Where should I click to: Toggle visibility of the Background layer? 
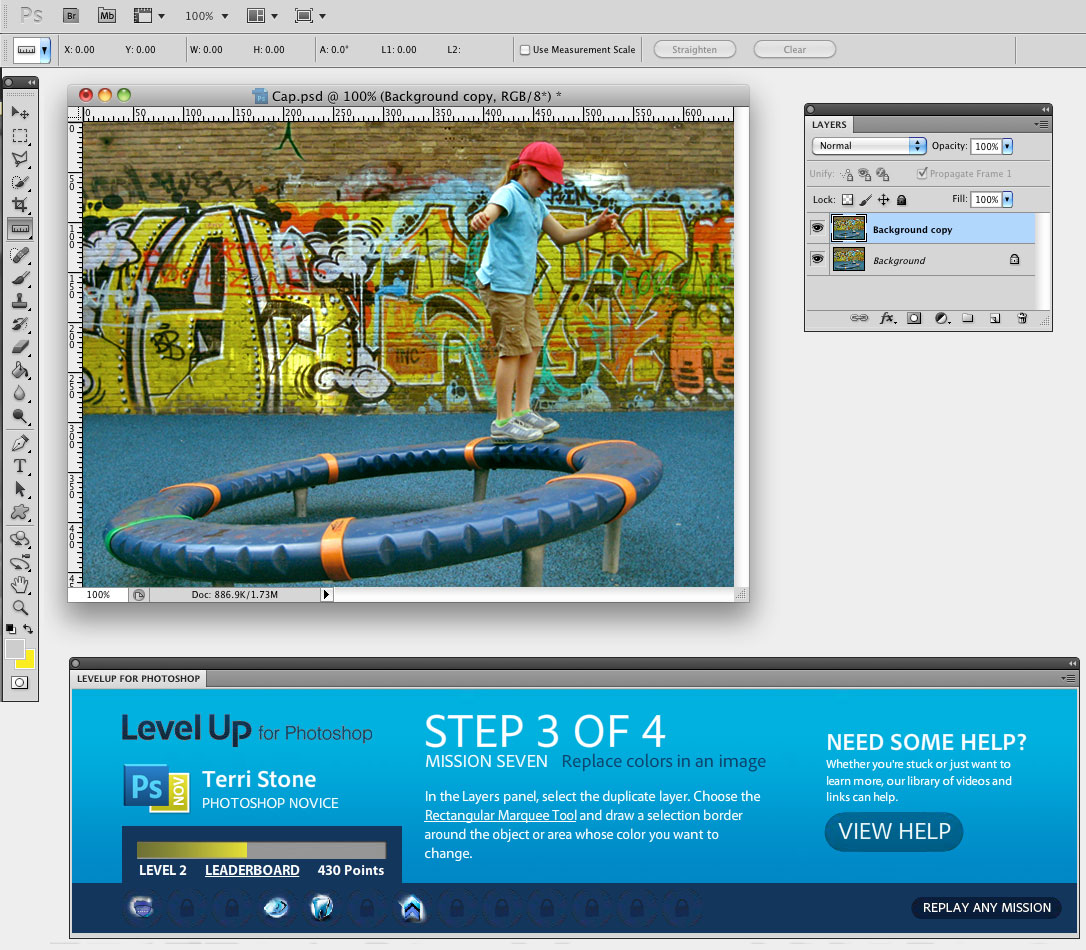click(817, 260)
